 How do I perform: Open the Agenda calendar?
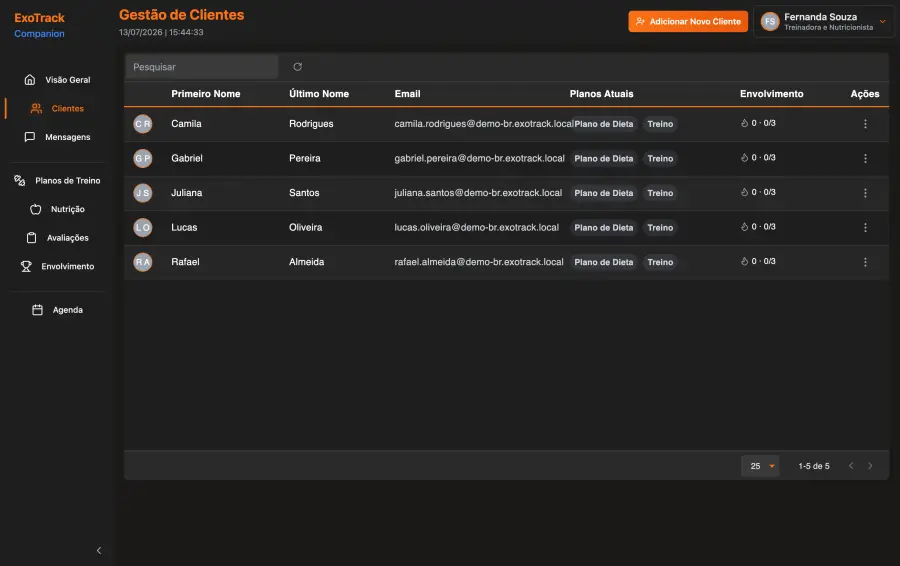click(x=57, y=310)
